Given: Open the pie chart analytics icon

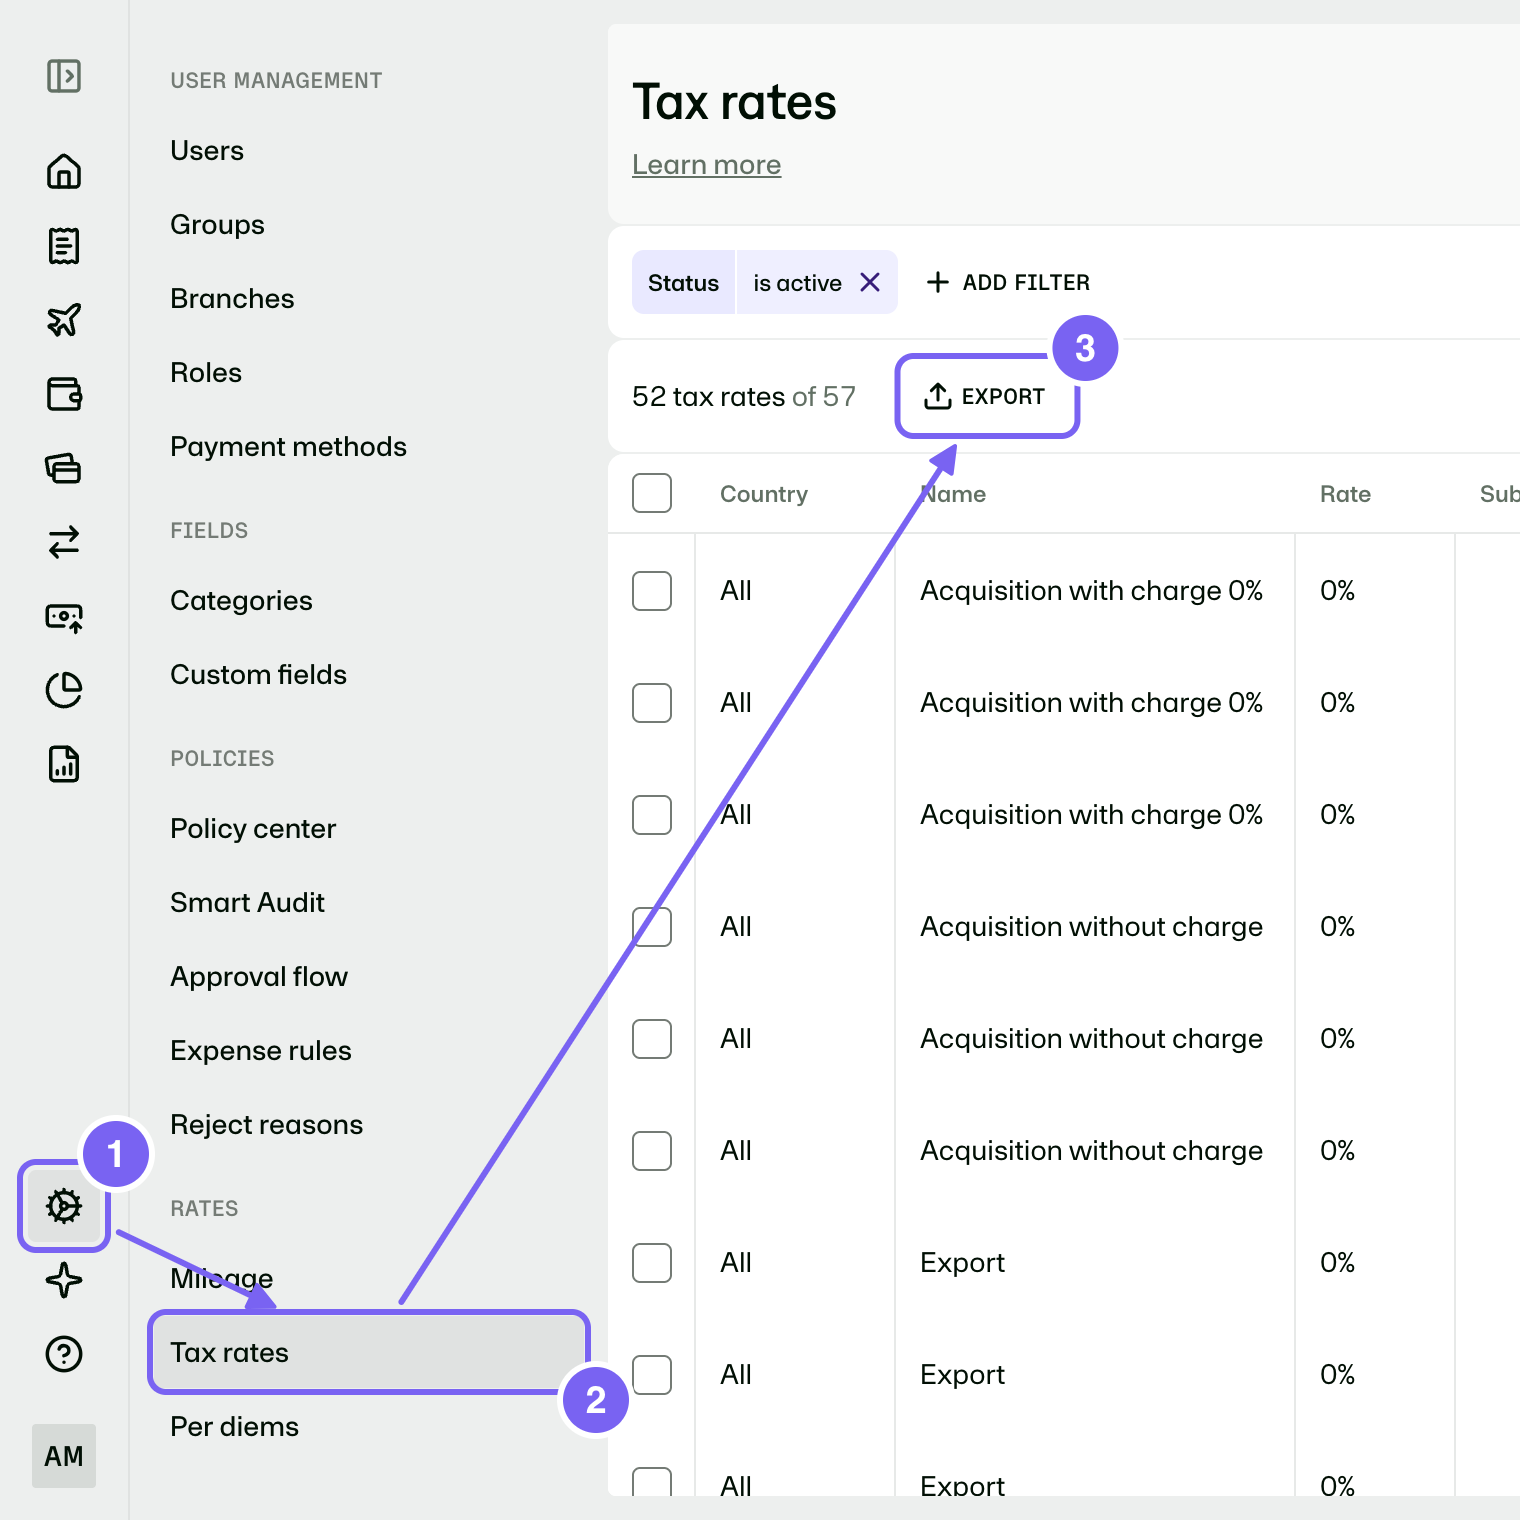Looking at the screenshot, I should (64, 690).
